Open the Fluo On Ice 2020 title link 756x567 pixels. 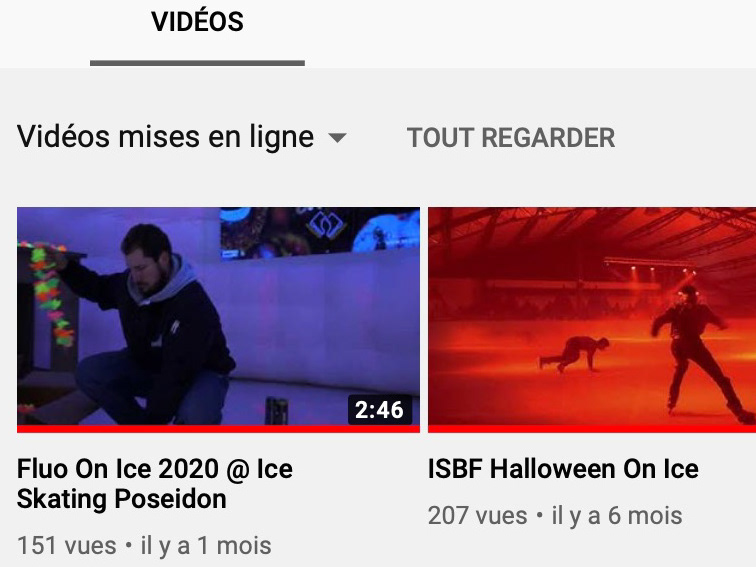coord(155,484)
